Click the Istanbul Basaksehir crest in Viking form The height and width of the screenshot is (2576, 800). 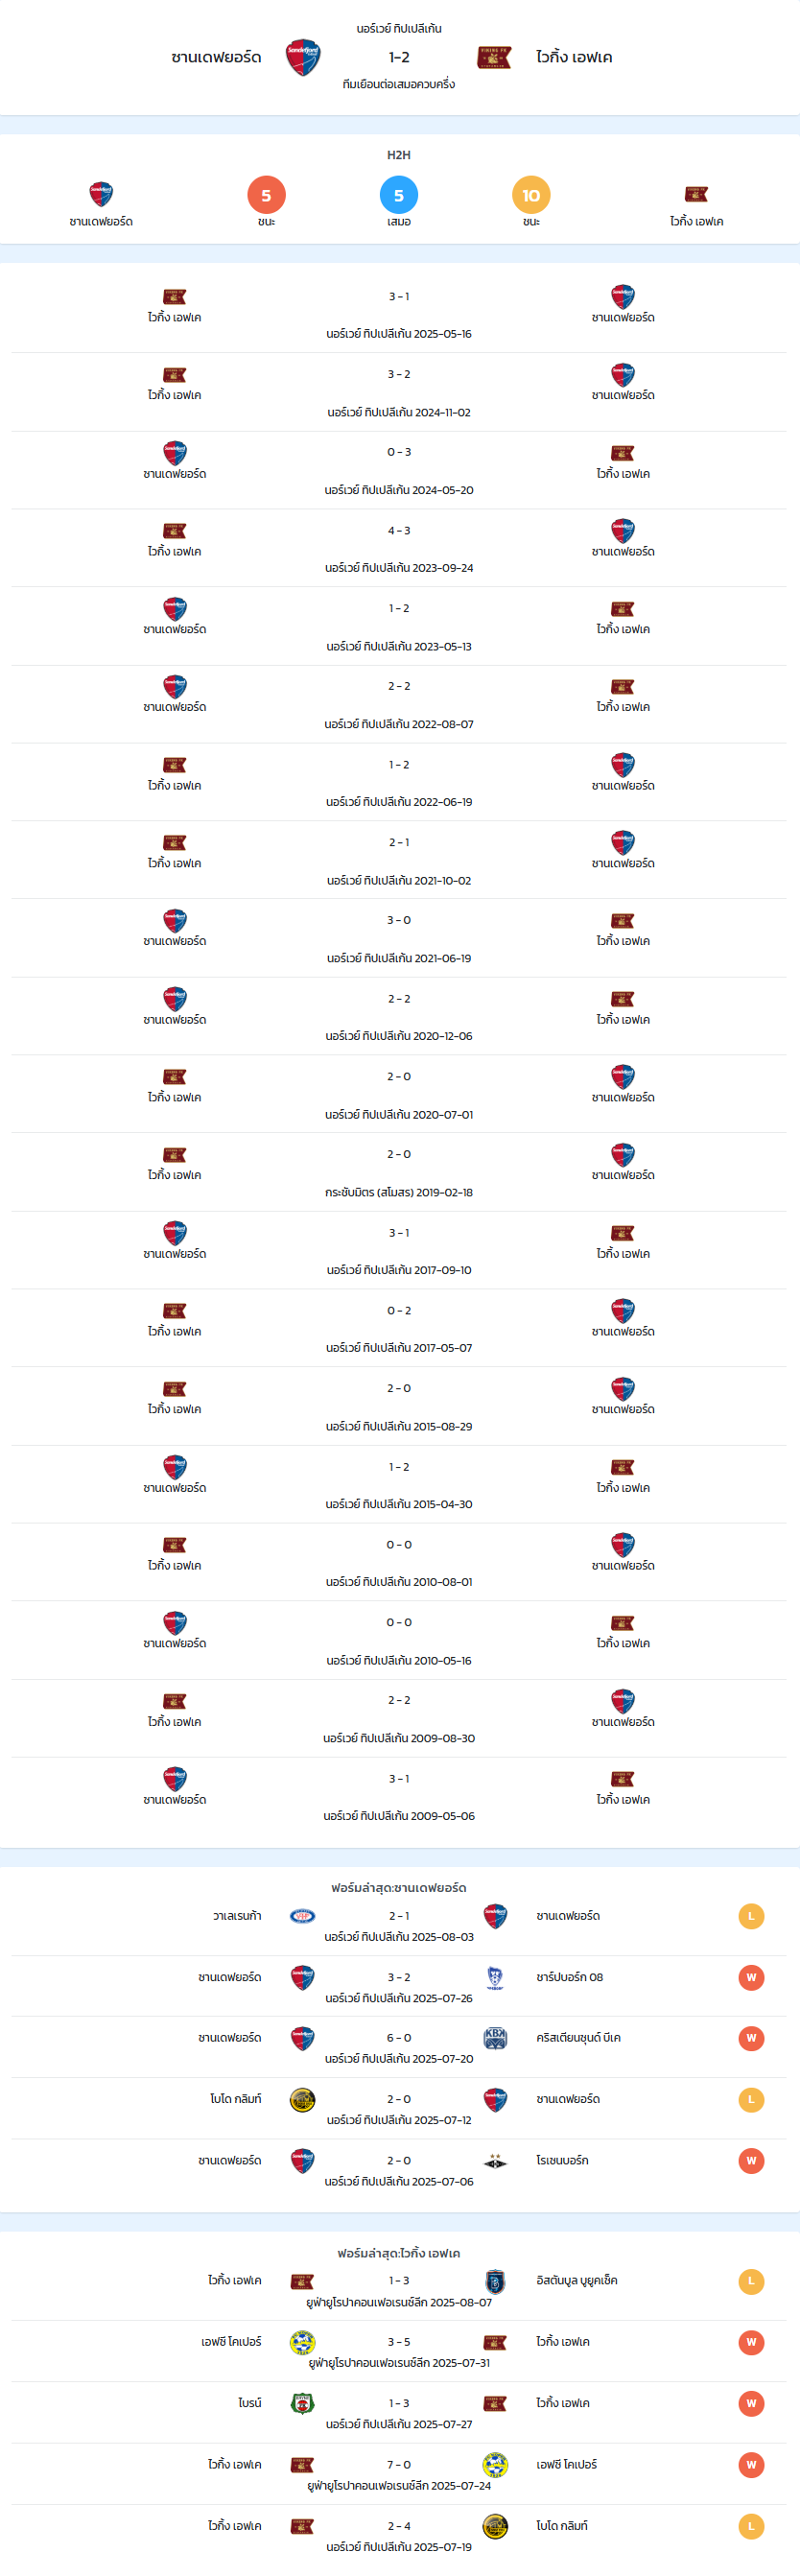[x=495, y=2281]
